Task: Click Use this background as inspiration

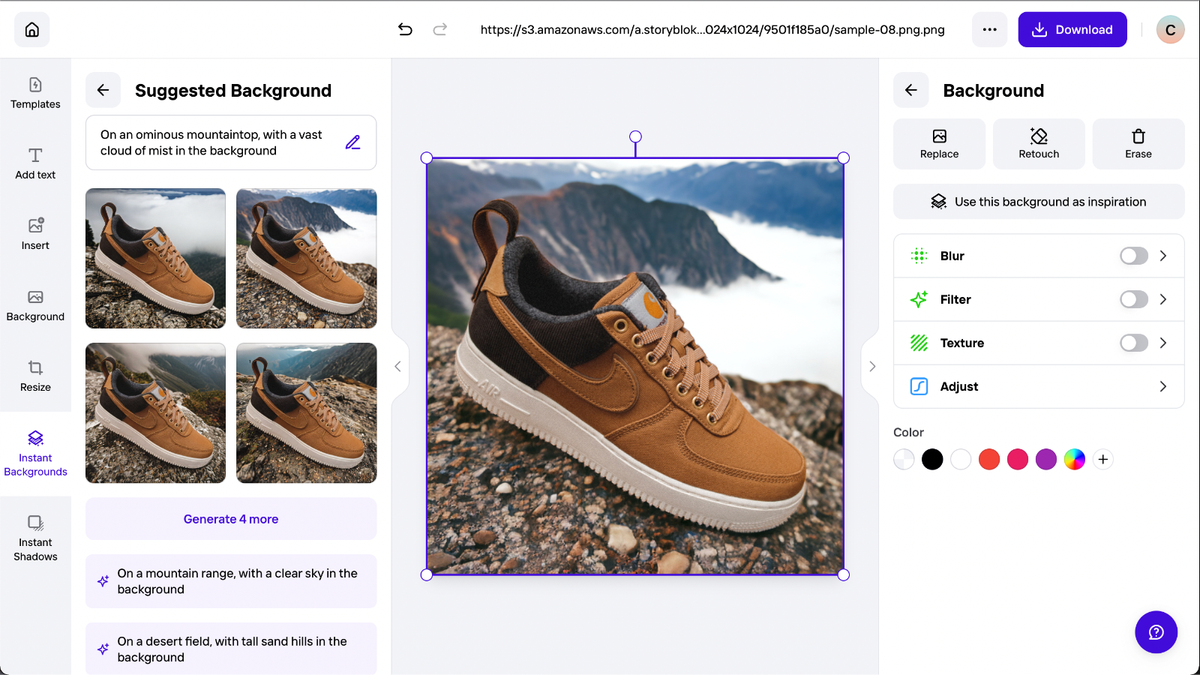Action: tap(1038, 201)
